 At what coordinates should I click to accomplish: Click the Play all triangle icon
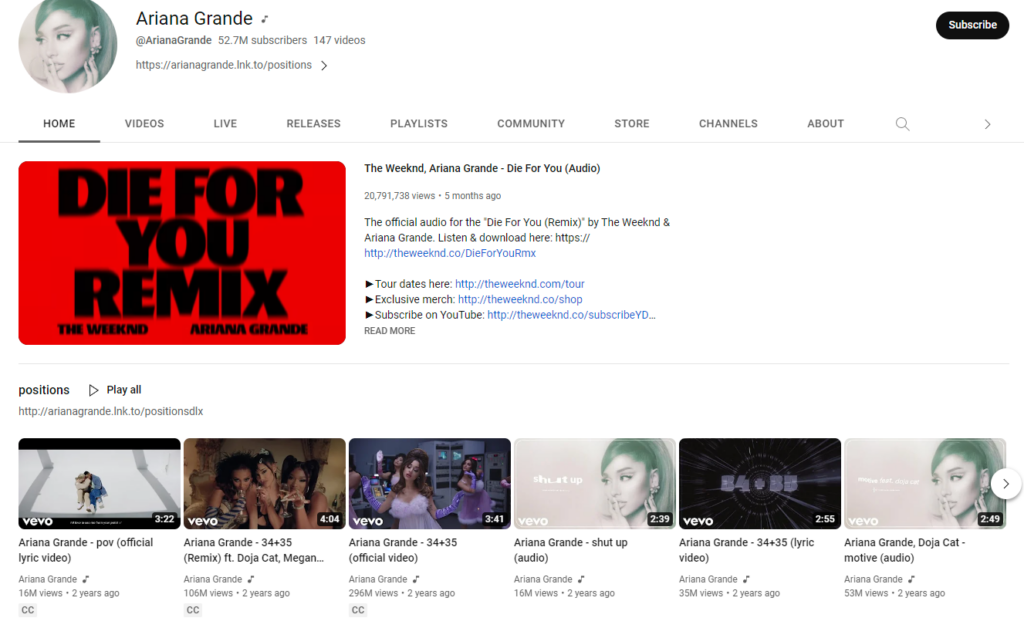[x=93, y=390]
